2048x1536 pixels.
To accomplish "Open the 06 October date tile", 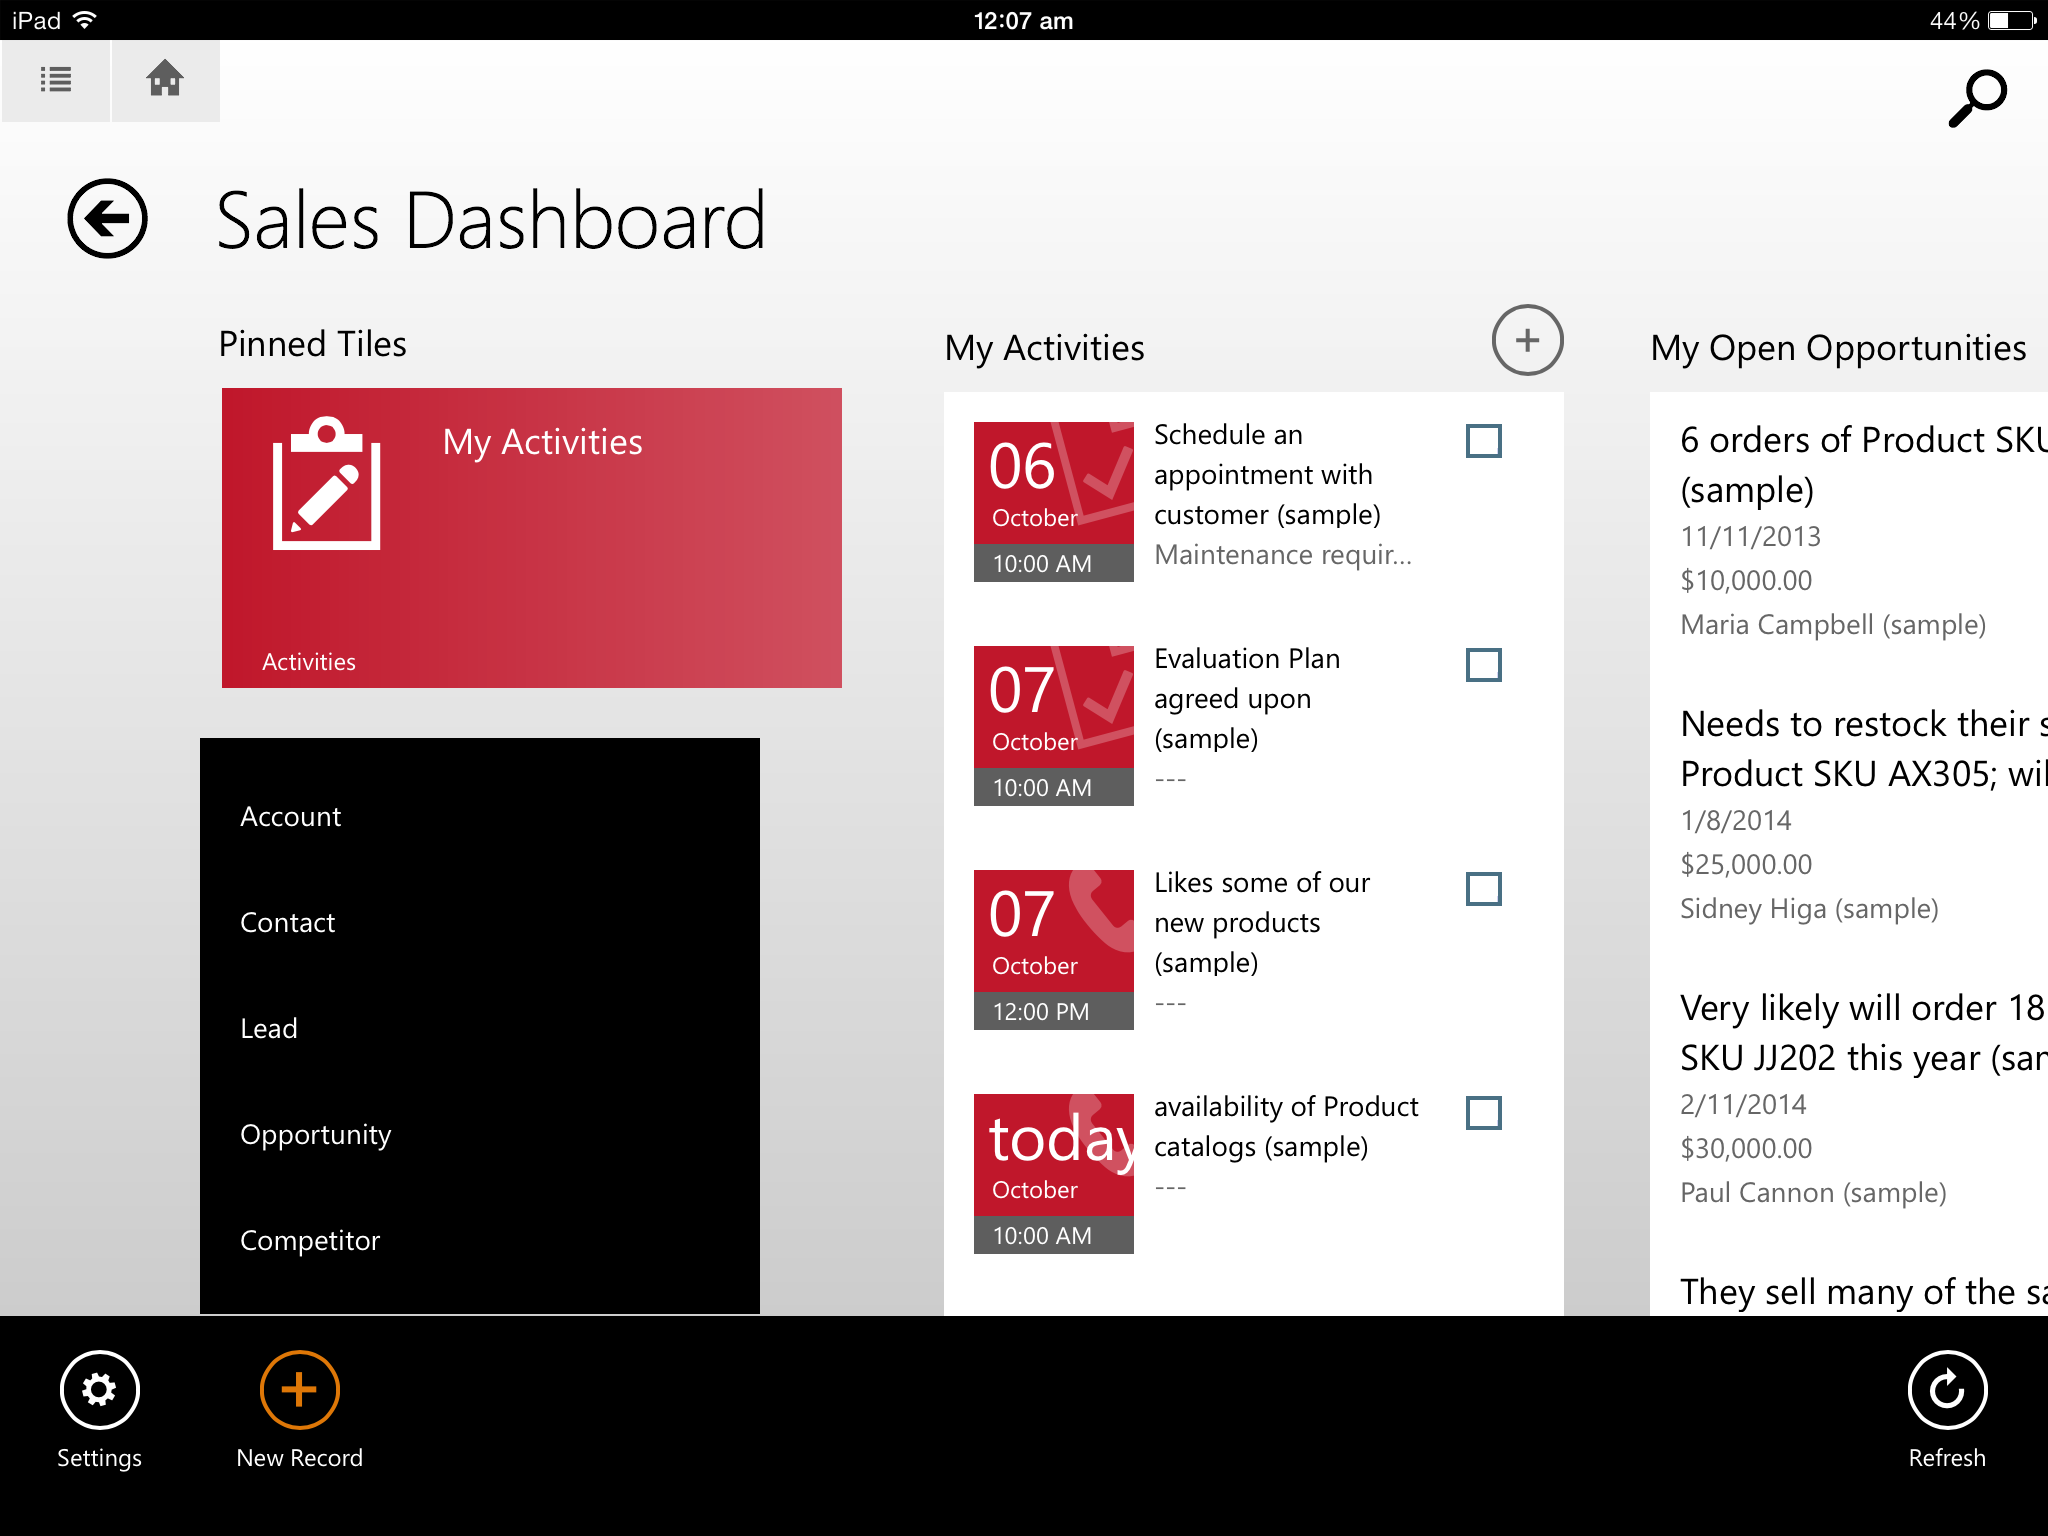I will pyautogui.click(x=1053, y=501).
